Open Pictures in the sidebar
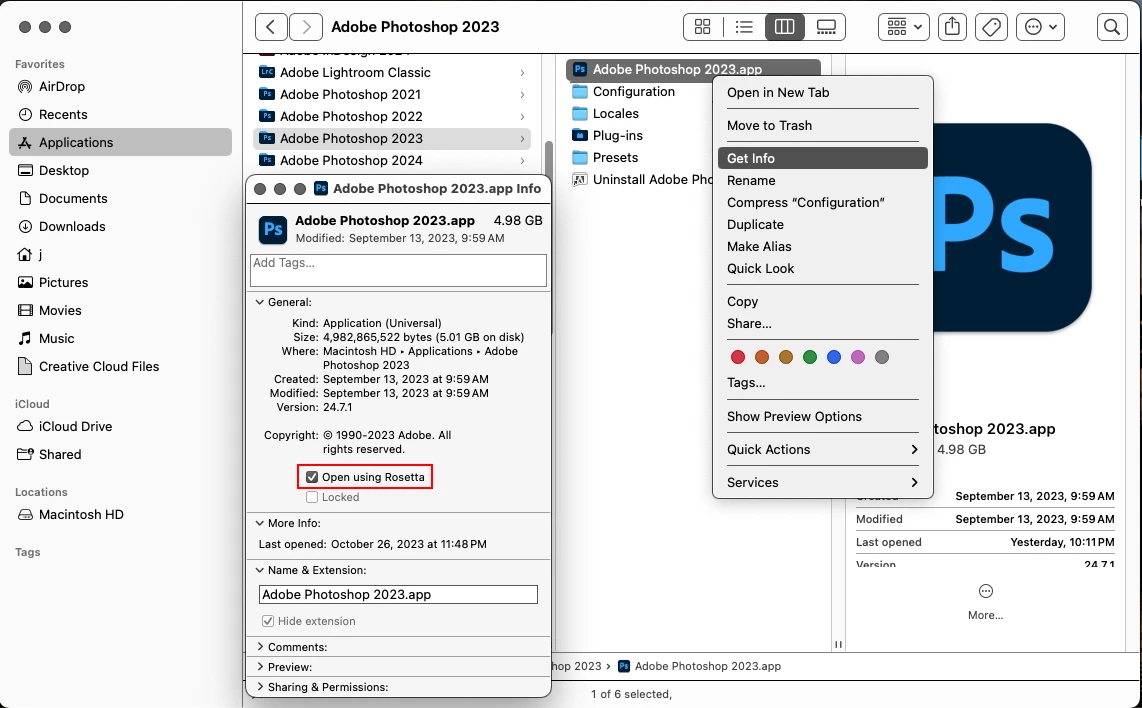 (120, 283)
